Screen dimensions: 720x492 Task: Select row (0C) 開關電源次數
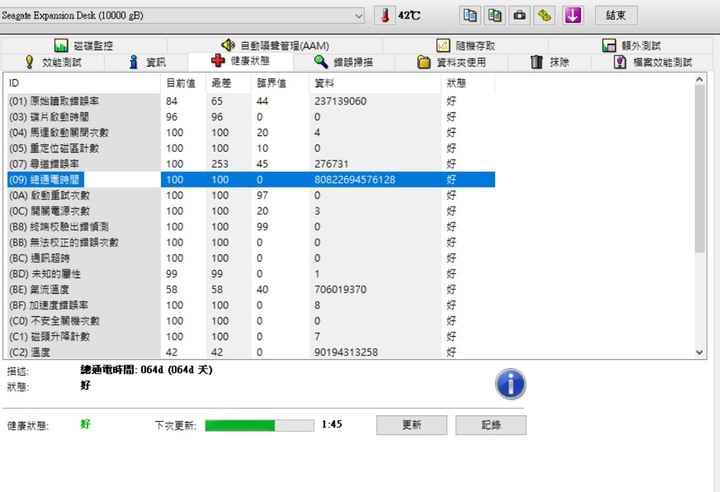[x=251, y=211]
